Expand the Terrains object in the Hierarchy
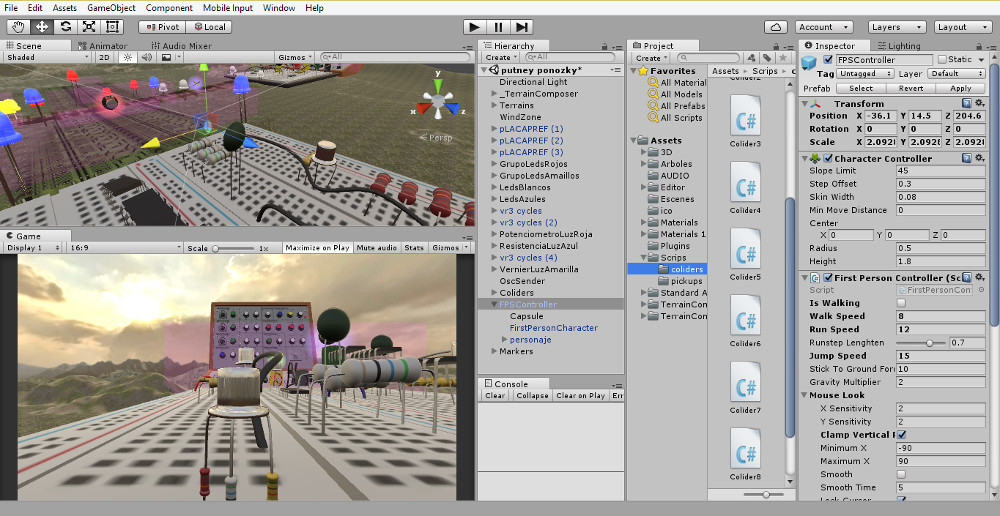The width and height of the screenshot is (1000, 516). [x=494, y=105]
